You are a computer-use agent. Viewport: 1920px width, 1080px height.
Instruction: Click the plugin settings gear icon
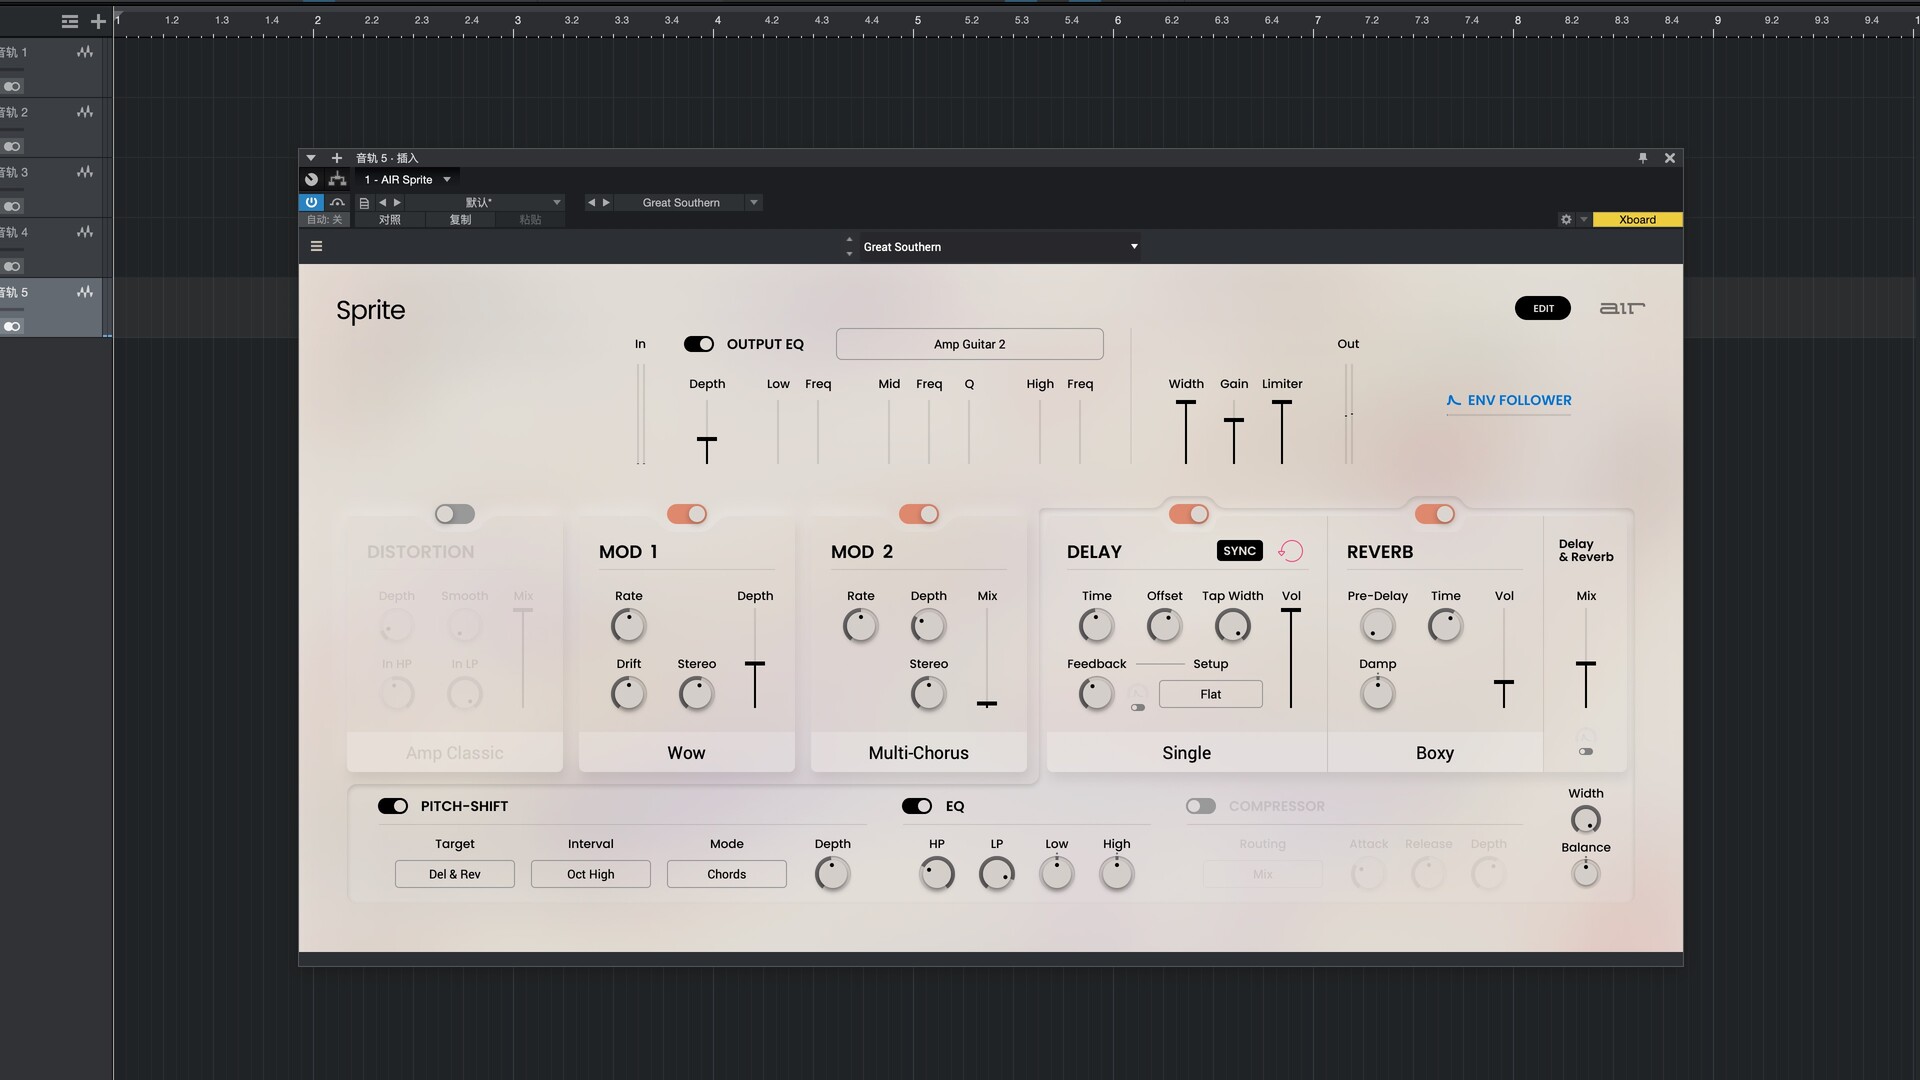pos(1566,220)
